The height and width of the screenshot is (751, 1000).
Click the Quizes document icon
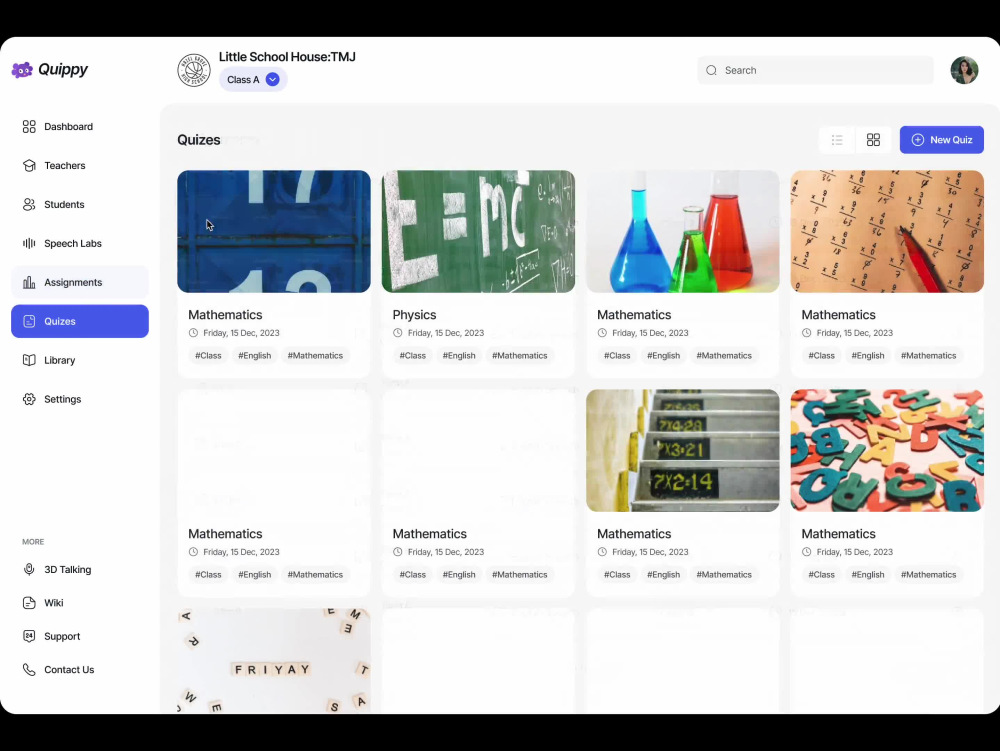click(29, 321)
